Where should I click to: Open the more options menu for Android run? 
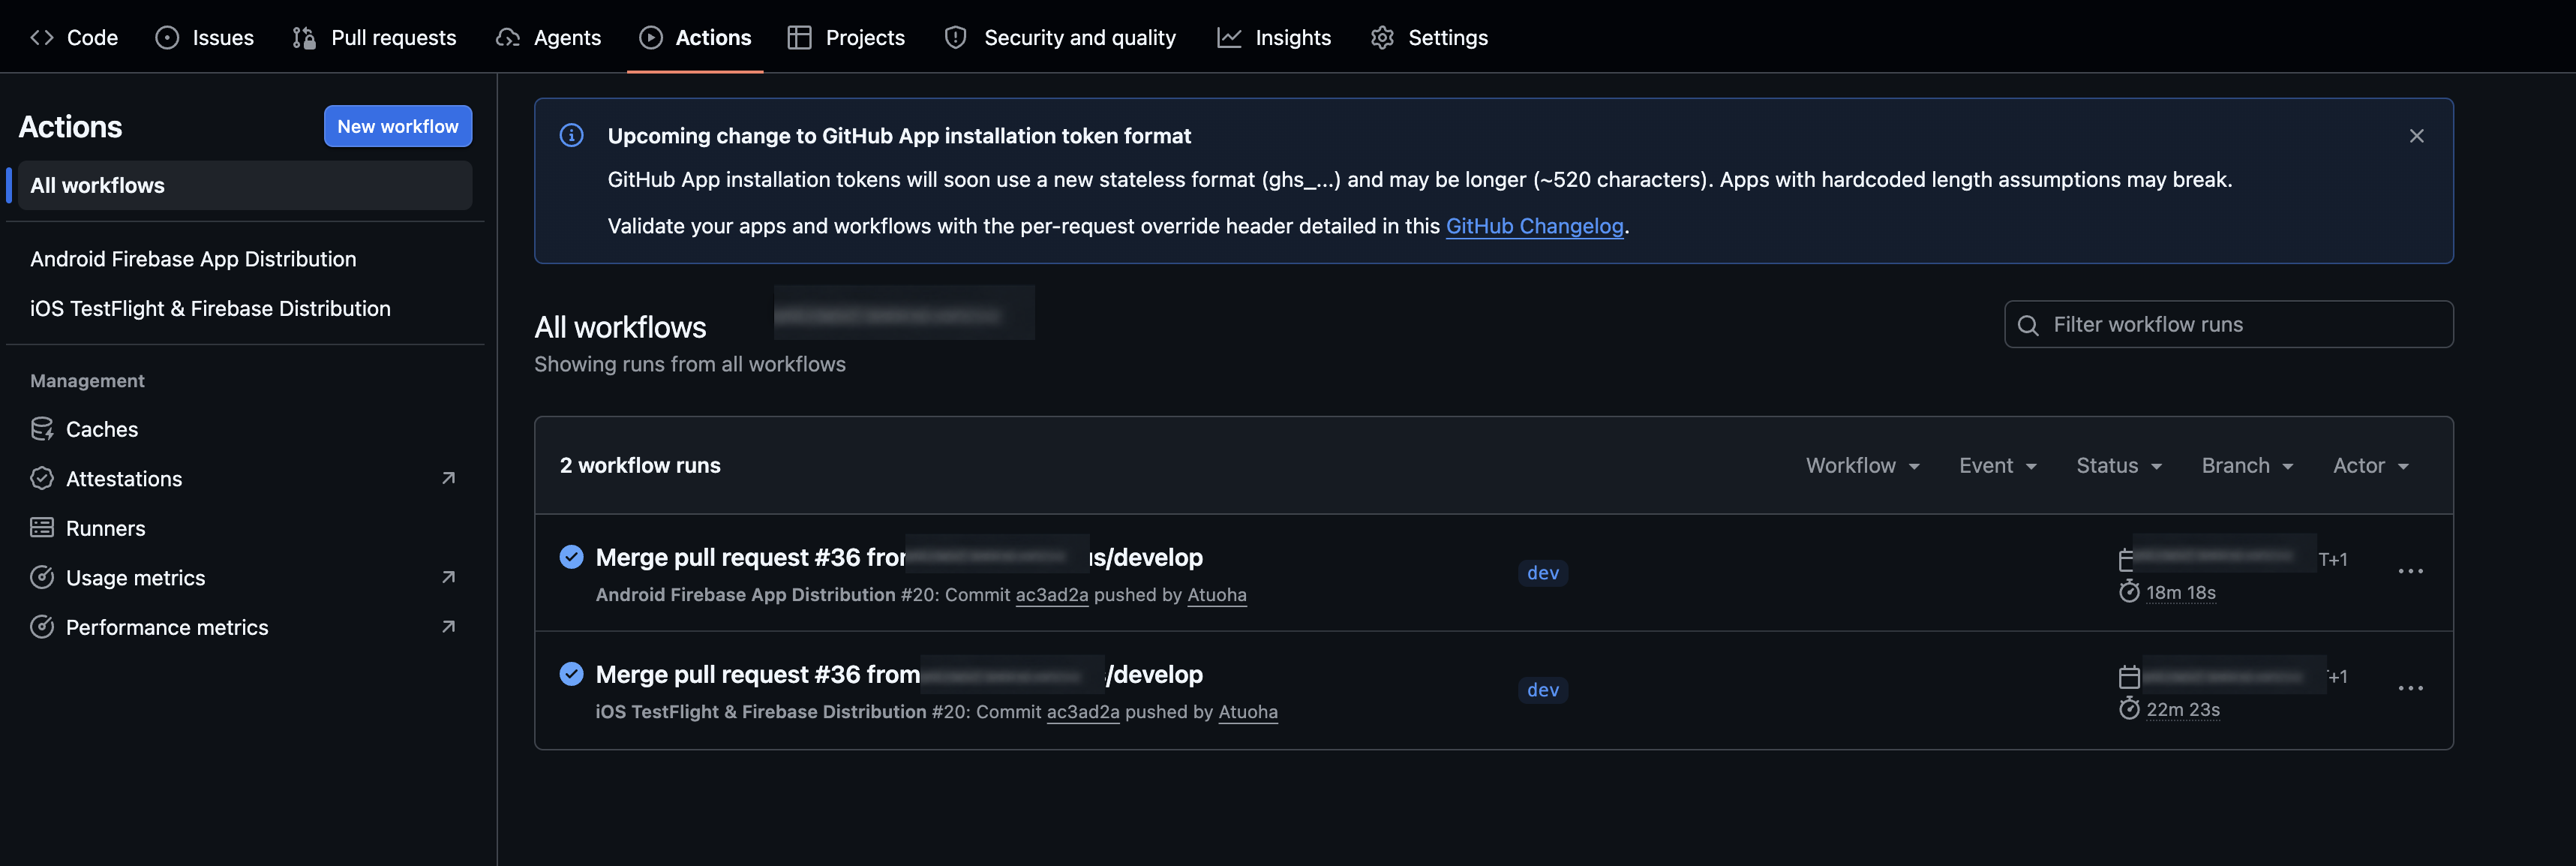pyautogui.click(x=2410, y=571)
